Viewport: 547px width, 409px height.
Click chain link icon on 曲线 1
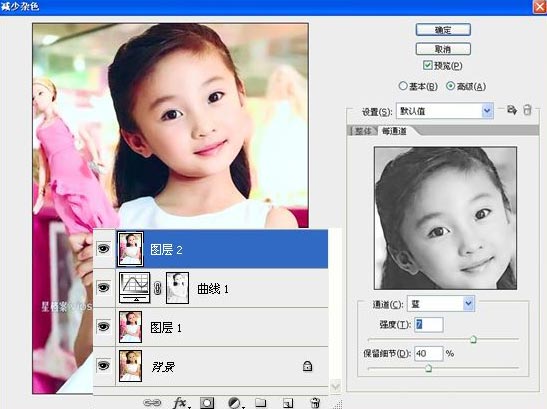(158, 288)
